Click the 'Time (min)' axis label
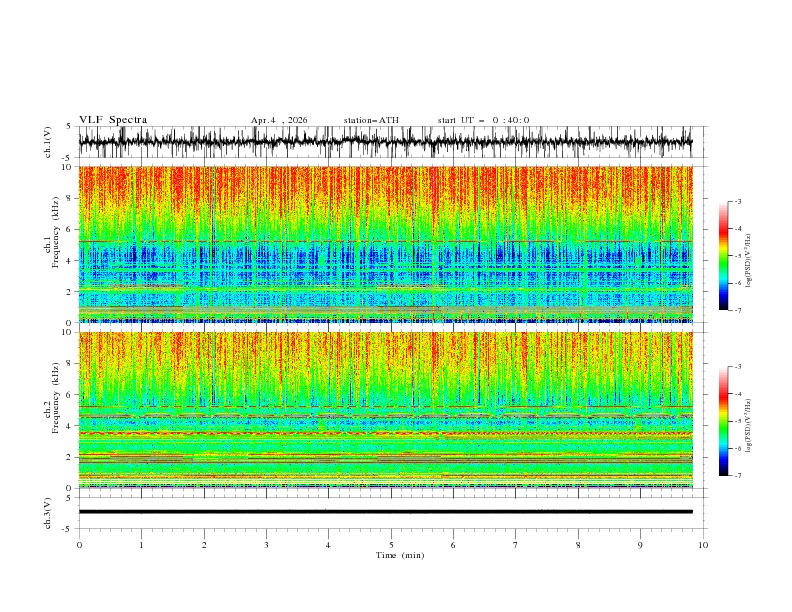This screenshot has width=792, height=612. coord(400,555)
